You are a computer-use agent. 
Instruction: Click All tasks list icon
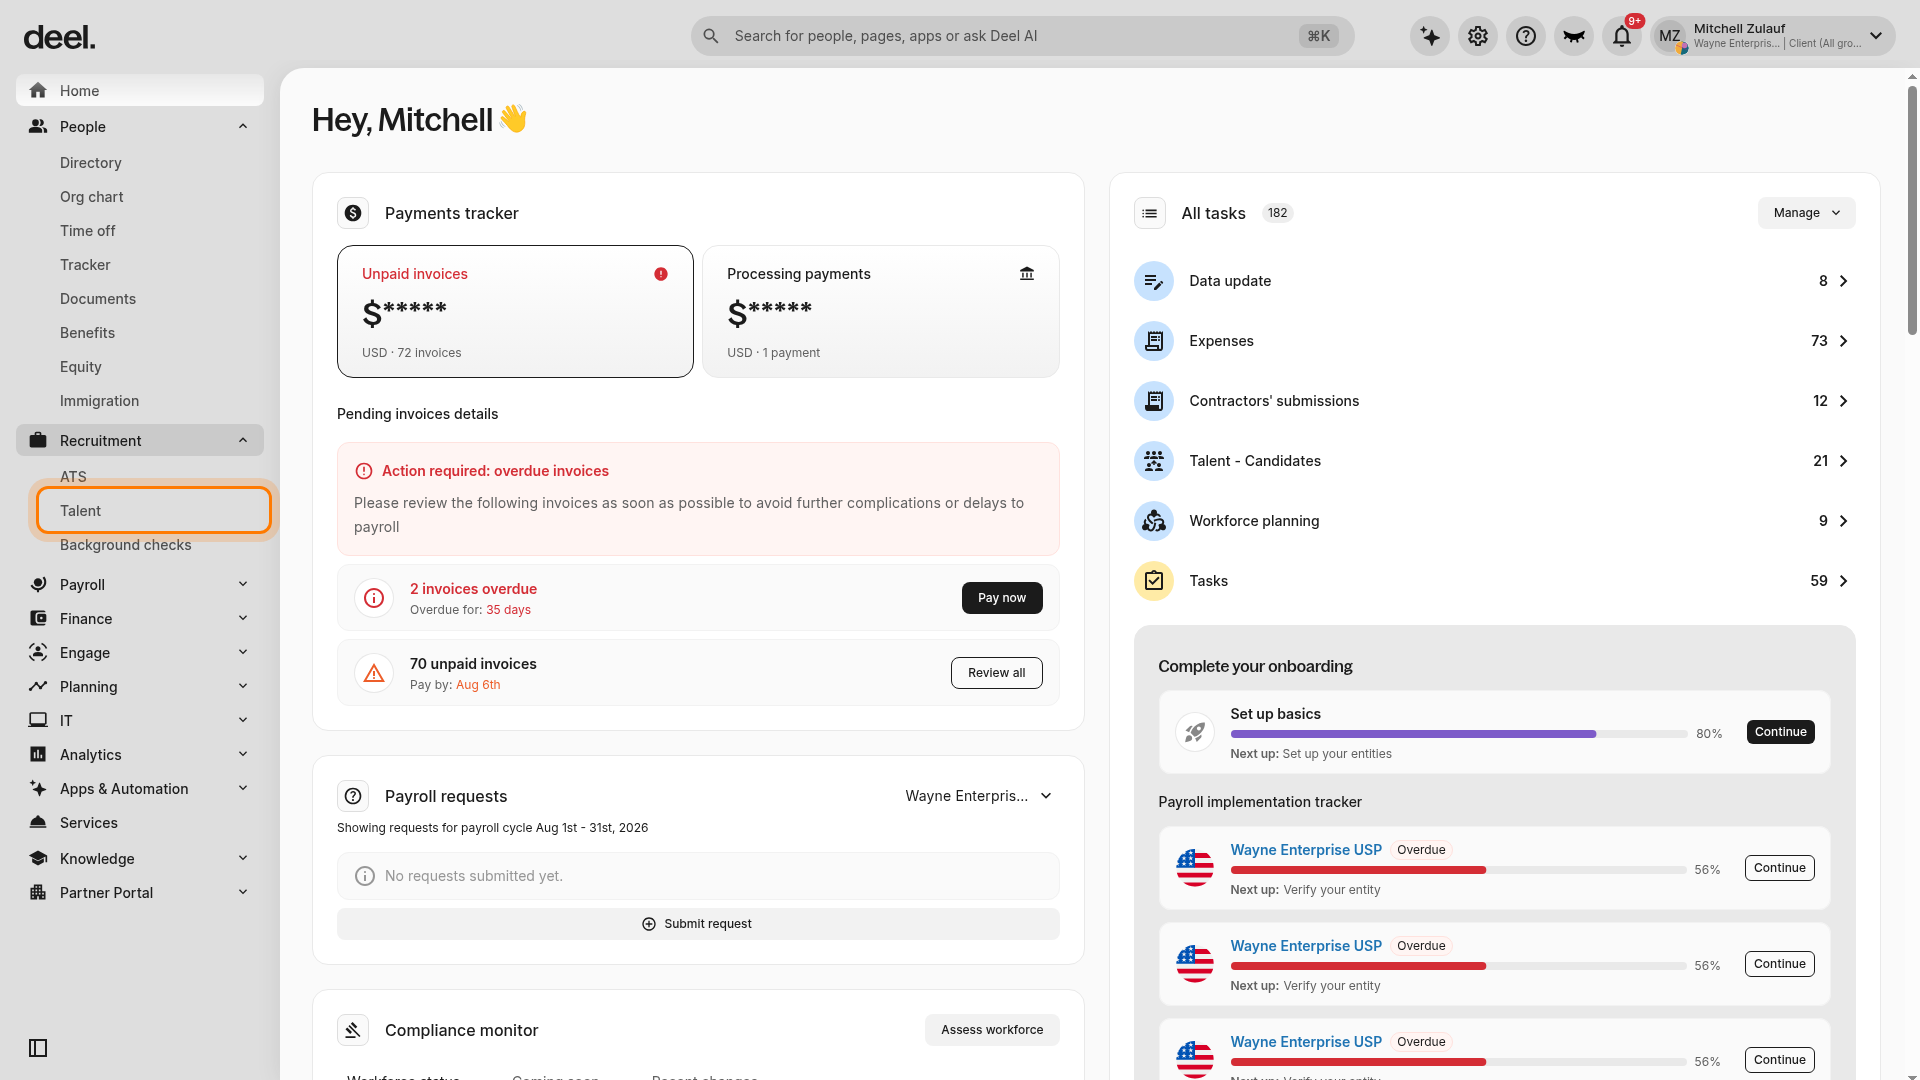pos(1150,213)
